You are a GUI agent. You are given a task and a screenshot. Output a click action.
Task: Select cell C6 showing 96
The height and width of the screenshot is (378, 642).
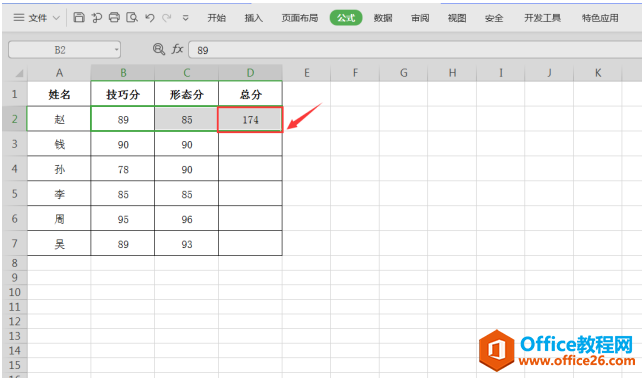pos(187,219)
